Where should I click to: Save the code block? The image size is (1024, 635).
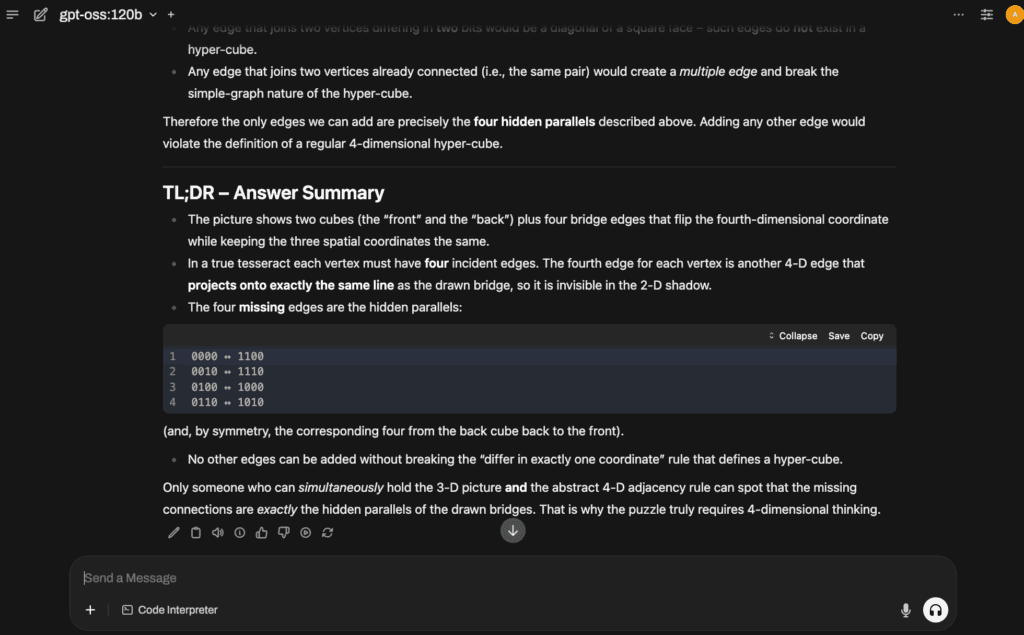[x=839, y=336]
